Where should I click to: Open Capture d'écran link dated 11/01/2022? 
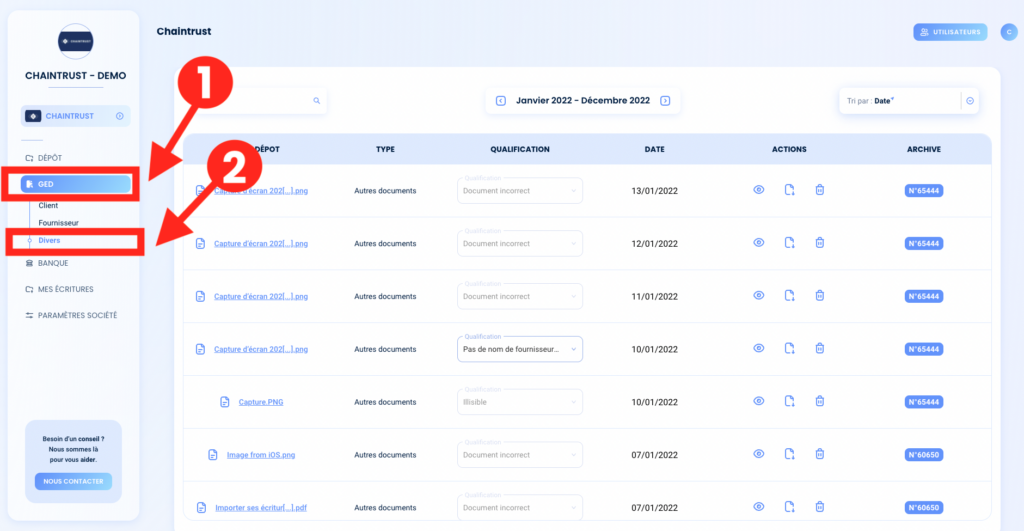coord(261,297)
